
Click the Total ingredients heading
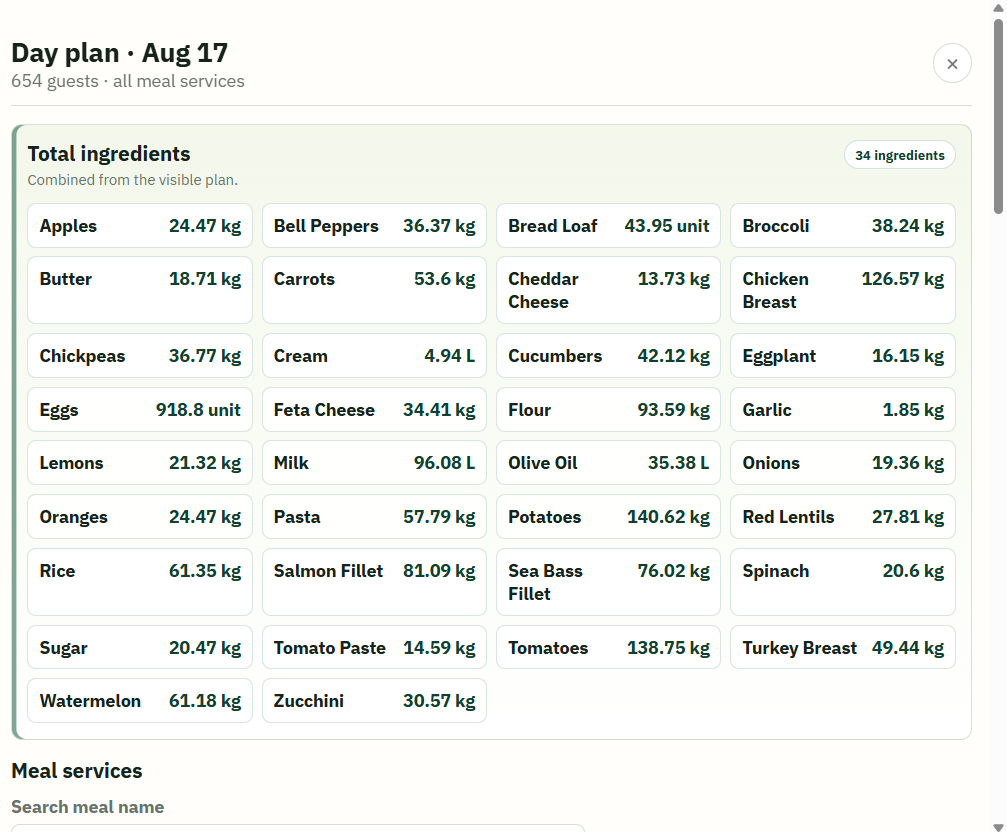click(109, 154)
